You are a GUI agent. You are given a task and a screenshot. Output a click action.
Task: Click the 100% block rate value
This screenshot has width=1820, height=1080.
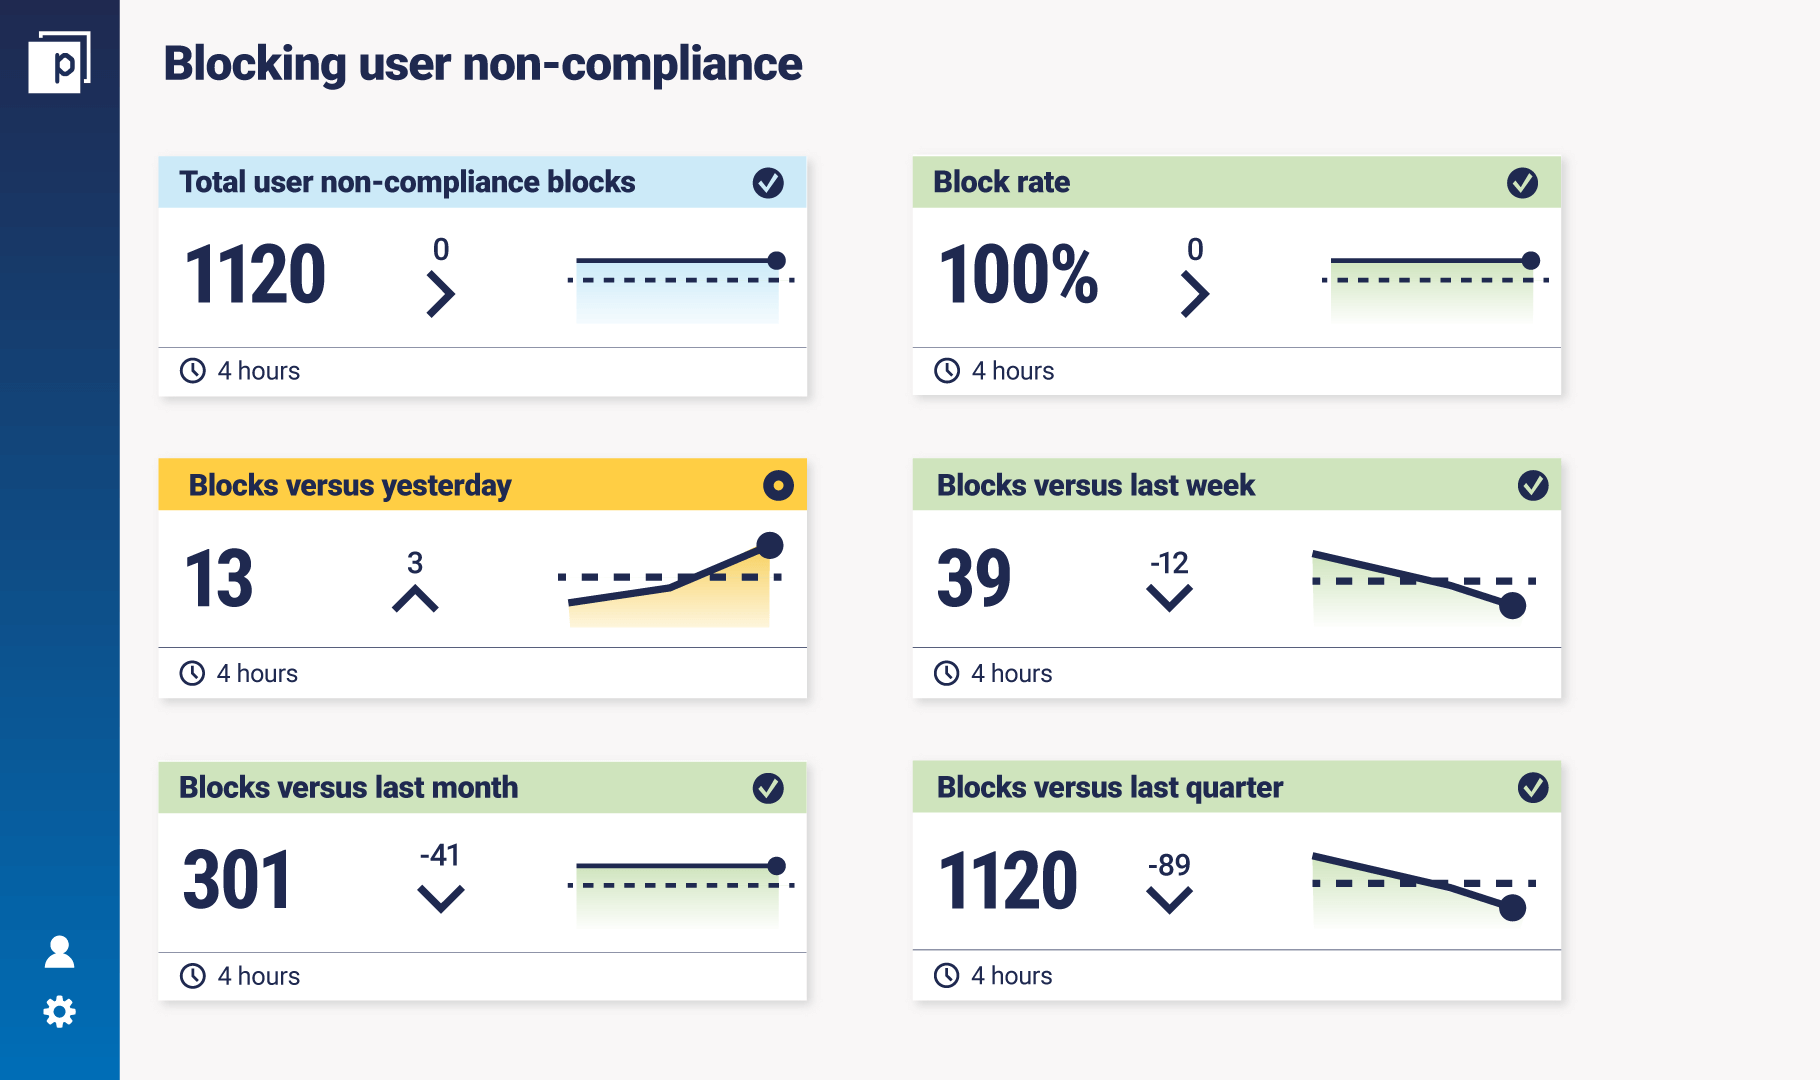(x=1018, y=275)
